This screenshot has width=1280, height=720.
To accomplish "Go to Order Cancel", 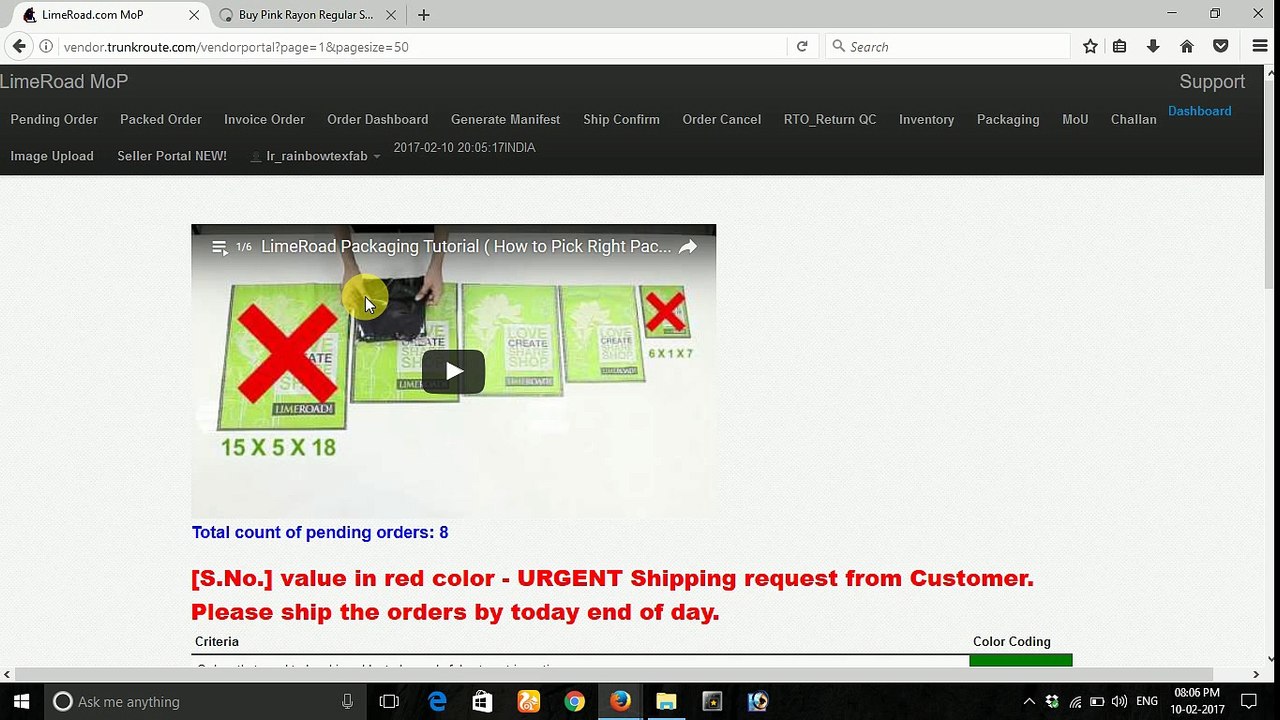I will 721,119.
